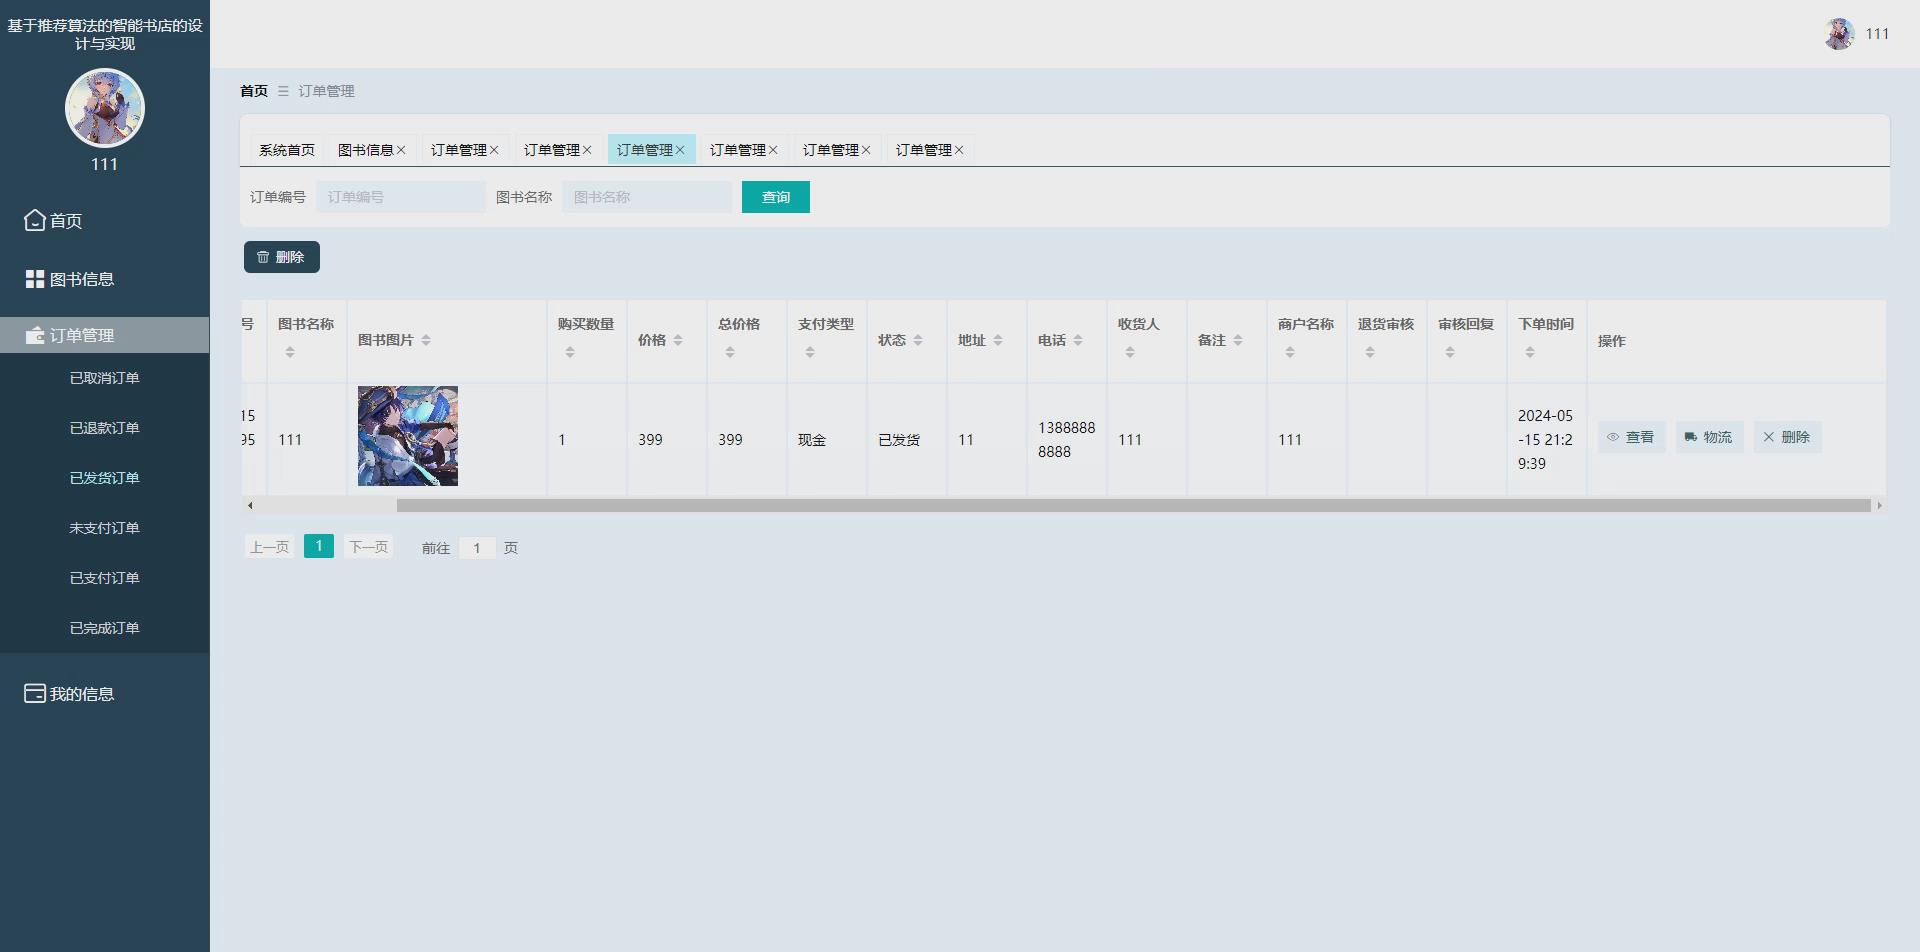Sort table by 购买数量 column arrows
The height and width of the screenshot is (952, 1920).
[x=570, y=352]
